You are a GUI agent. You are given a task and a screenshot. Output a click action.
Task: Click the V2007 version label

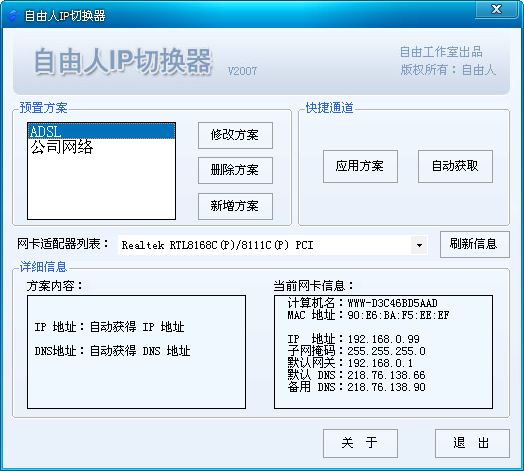(x=242, y=71)
